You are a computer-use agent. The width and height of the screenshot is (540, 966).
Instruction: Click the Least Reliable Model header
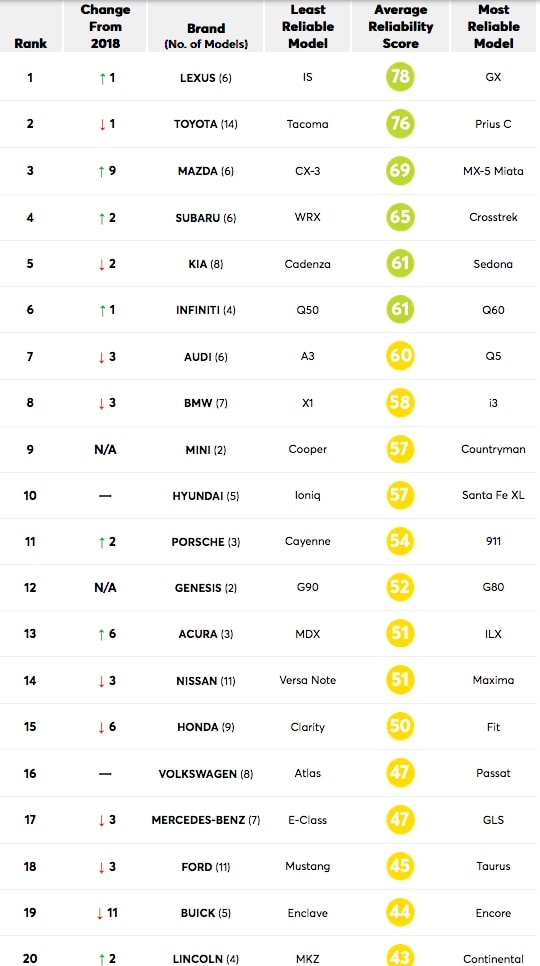(x=308, y=26)
